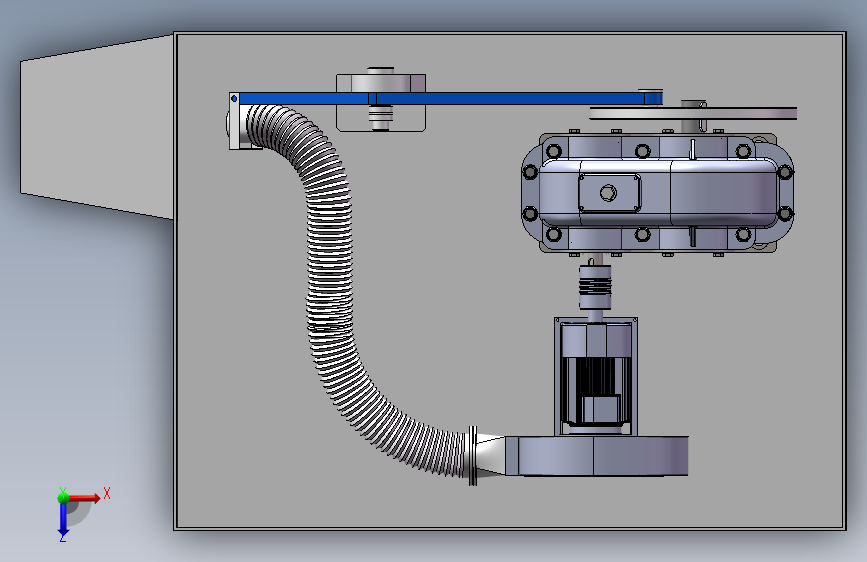Click the blue Z axis of the view triad
Viewport: 867px width, 562px height.
pos(63,520)
